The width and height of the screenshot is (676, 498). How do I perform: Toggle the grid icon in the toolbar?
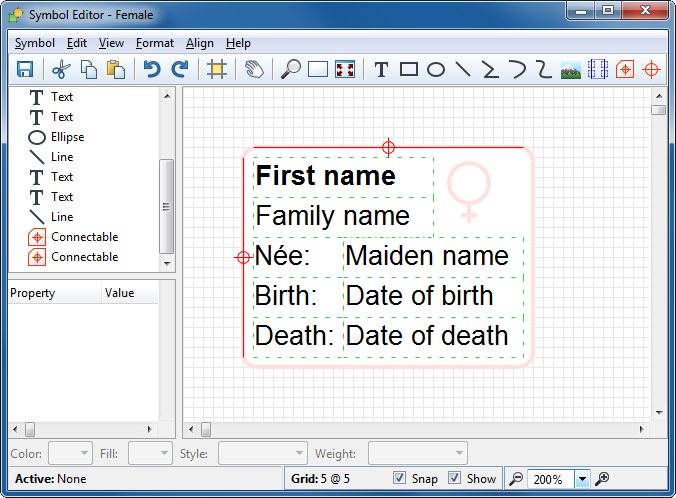(216, 69)
